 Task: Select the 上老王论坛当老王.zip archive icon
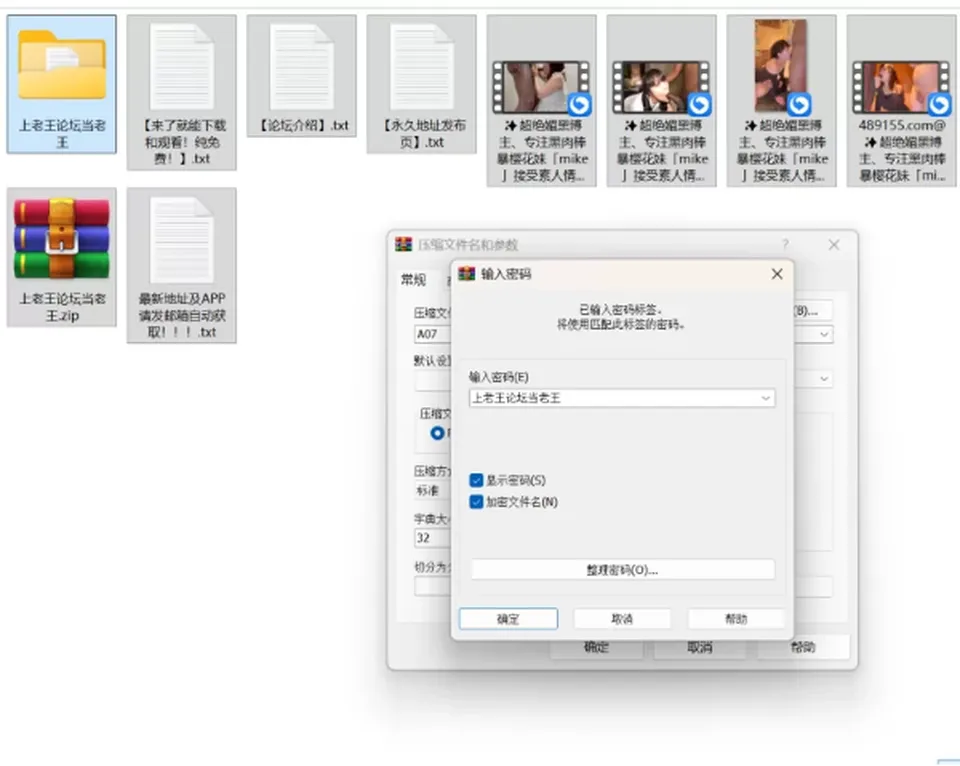(62, 238)
